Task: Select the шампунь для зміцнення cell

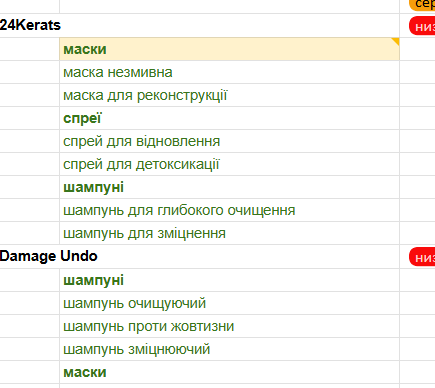Action: 229,233
